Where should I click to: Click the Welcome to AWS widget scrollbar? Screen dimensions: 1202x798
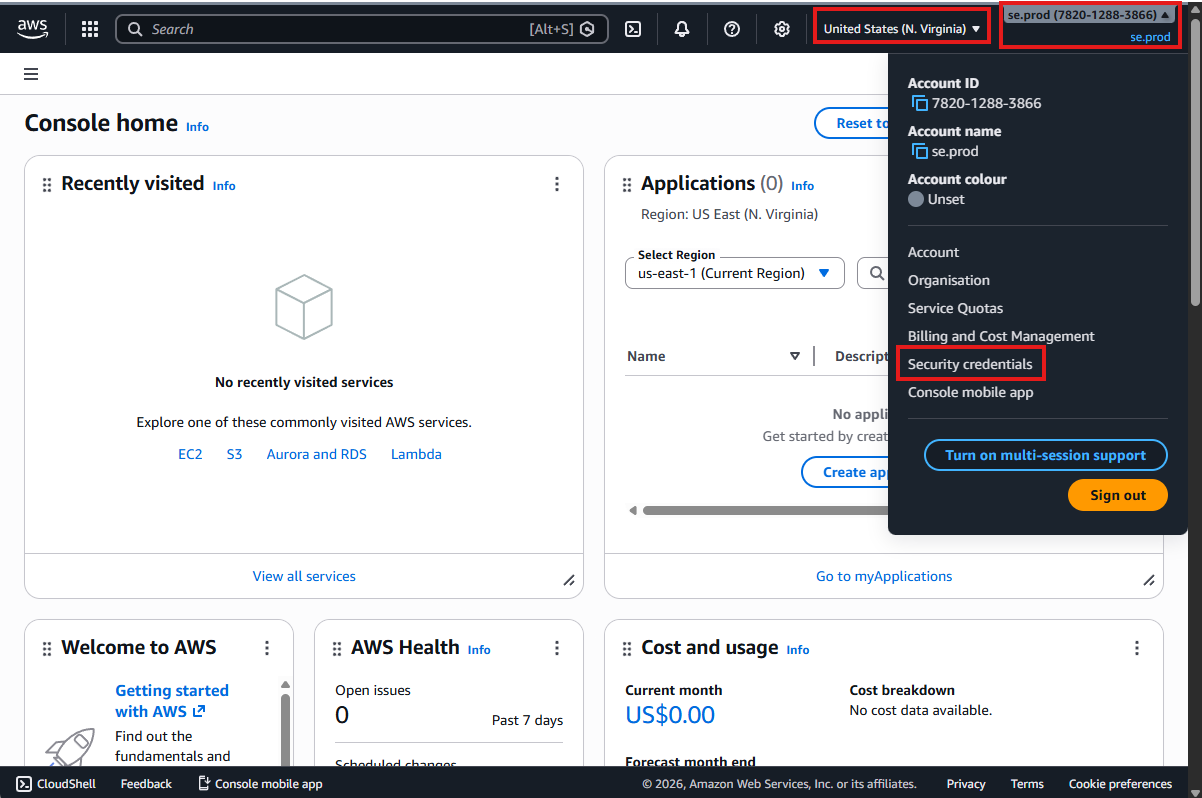[x=285, y=728]
